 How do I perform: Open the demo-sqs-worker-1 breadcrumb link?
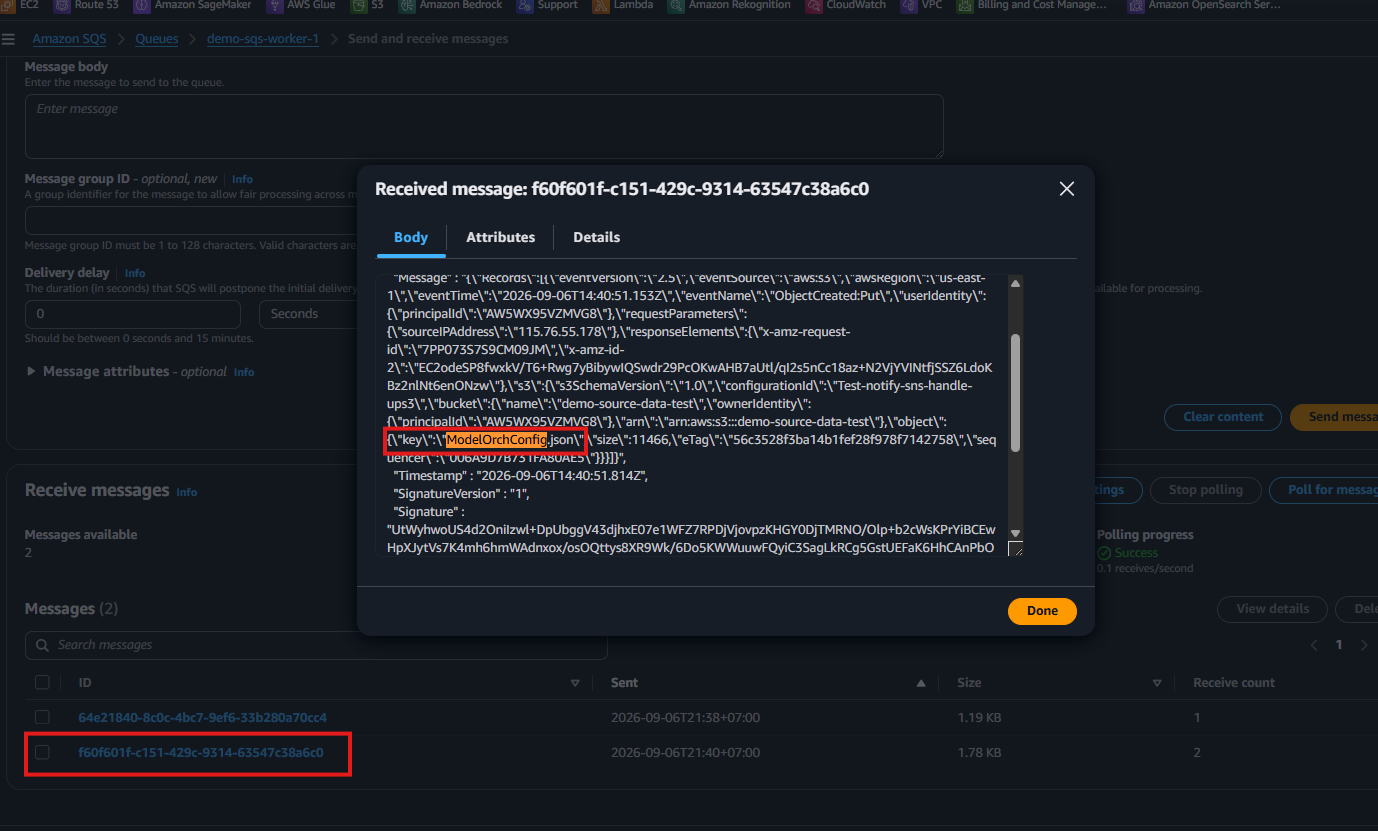point(262,39)
